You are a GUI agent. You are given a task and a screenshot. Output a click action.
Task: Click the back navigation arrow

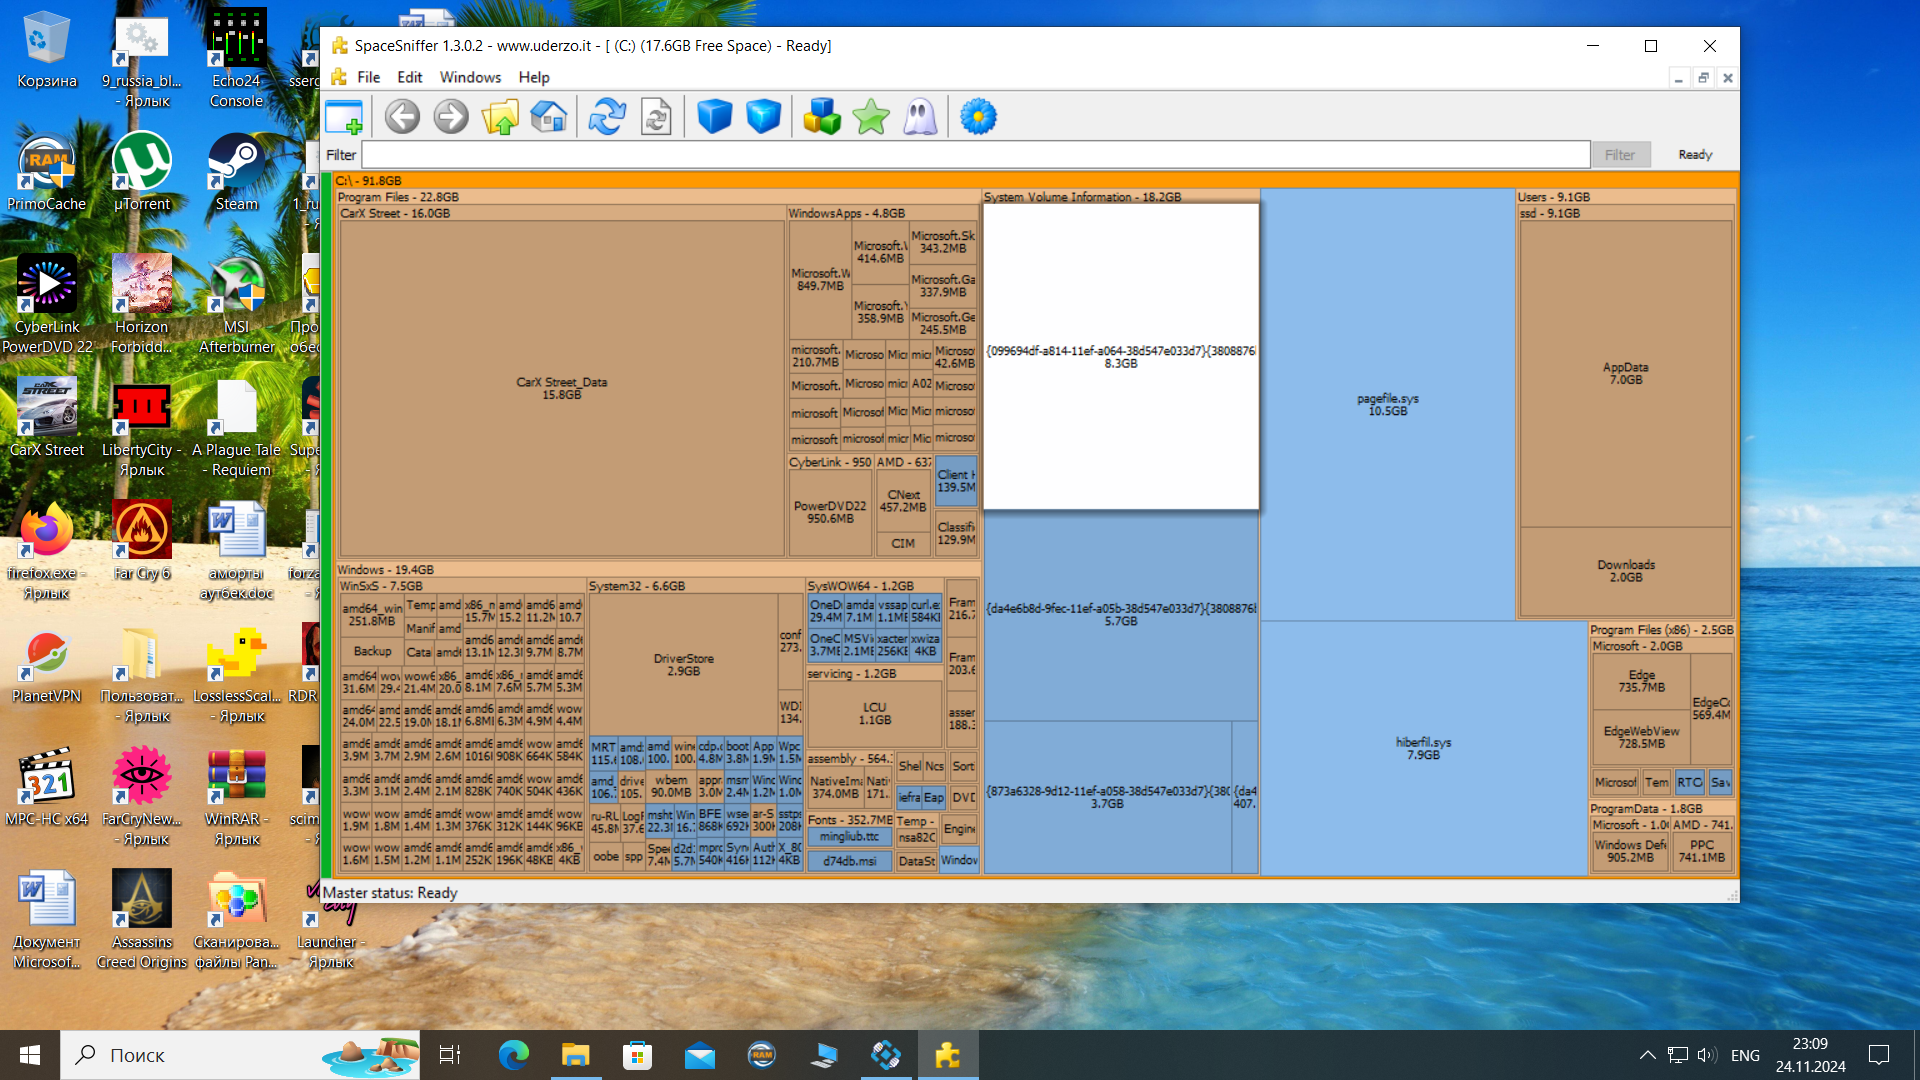402,117
